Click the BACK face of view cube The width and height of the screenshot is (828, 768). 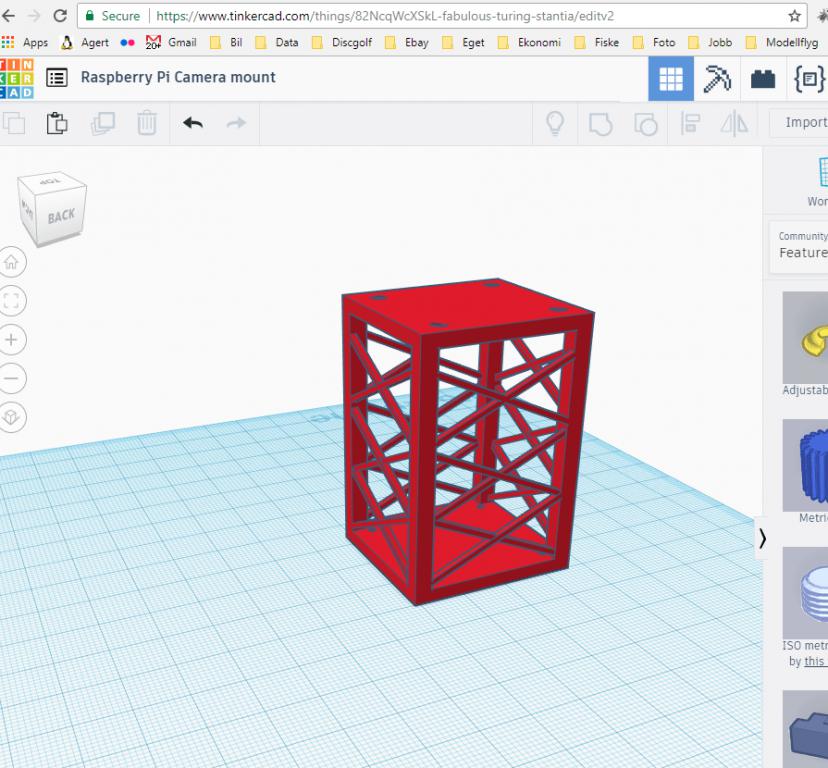(x=61, y=216)
